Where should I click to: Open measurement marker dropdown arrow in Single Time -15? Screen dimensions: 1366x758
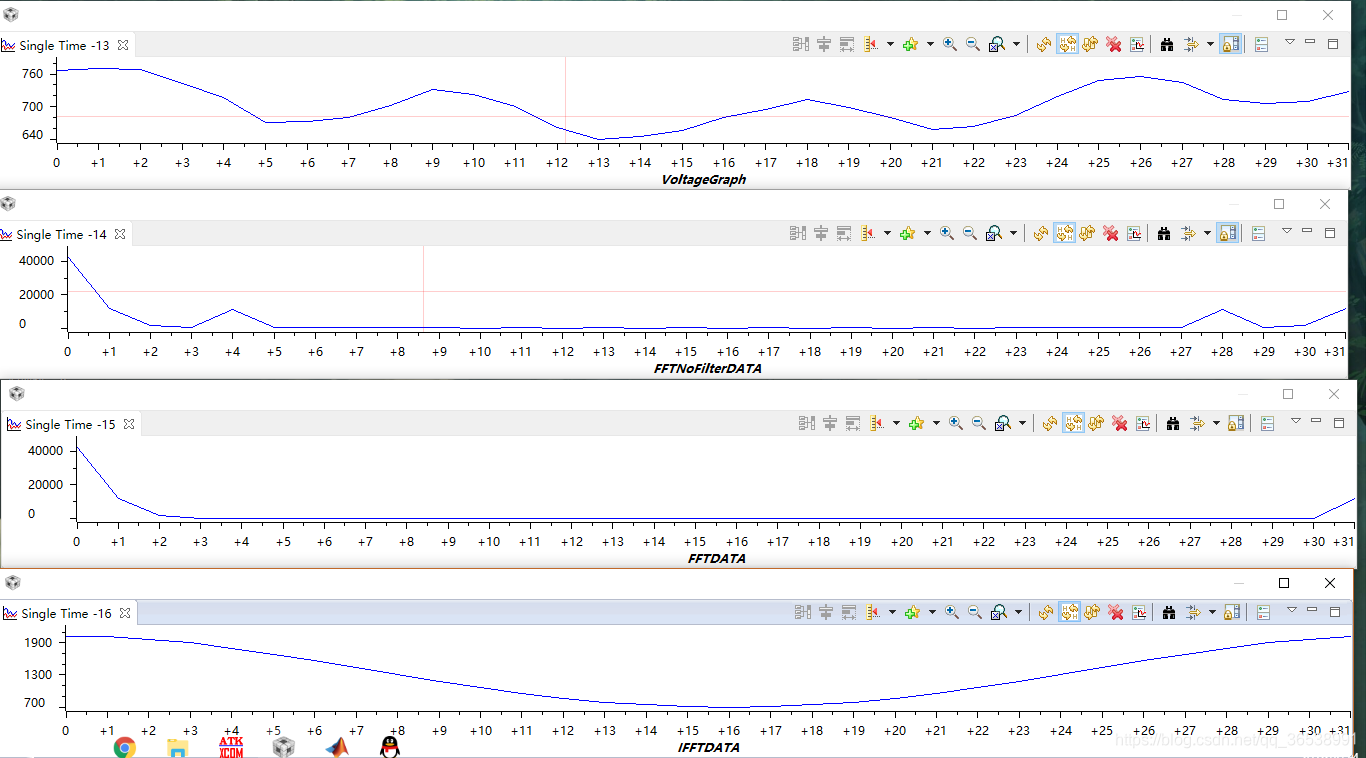pyautogui.click(x=896, y=424)
